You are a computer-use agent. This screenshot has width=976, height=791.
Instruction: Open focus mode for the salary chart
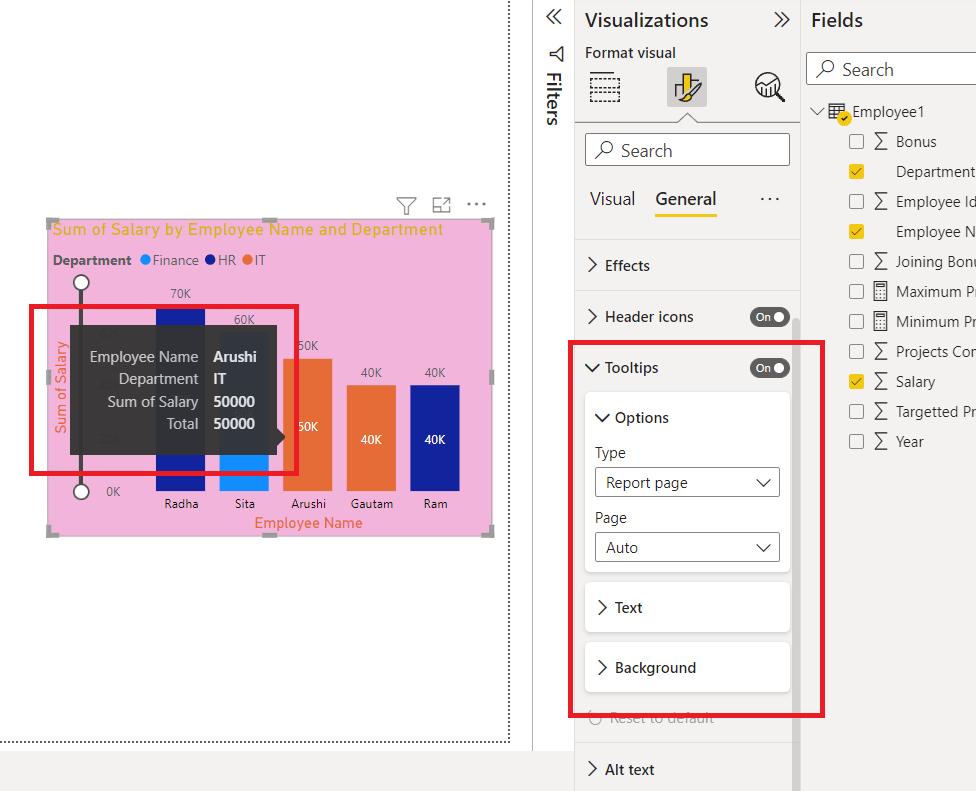441,205
